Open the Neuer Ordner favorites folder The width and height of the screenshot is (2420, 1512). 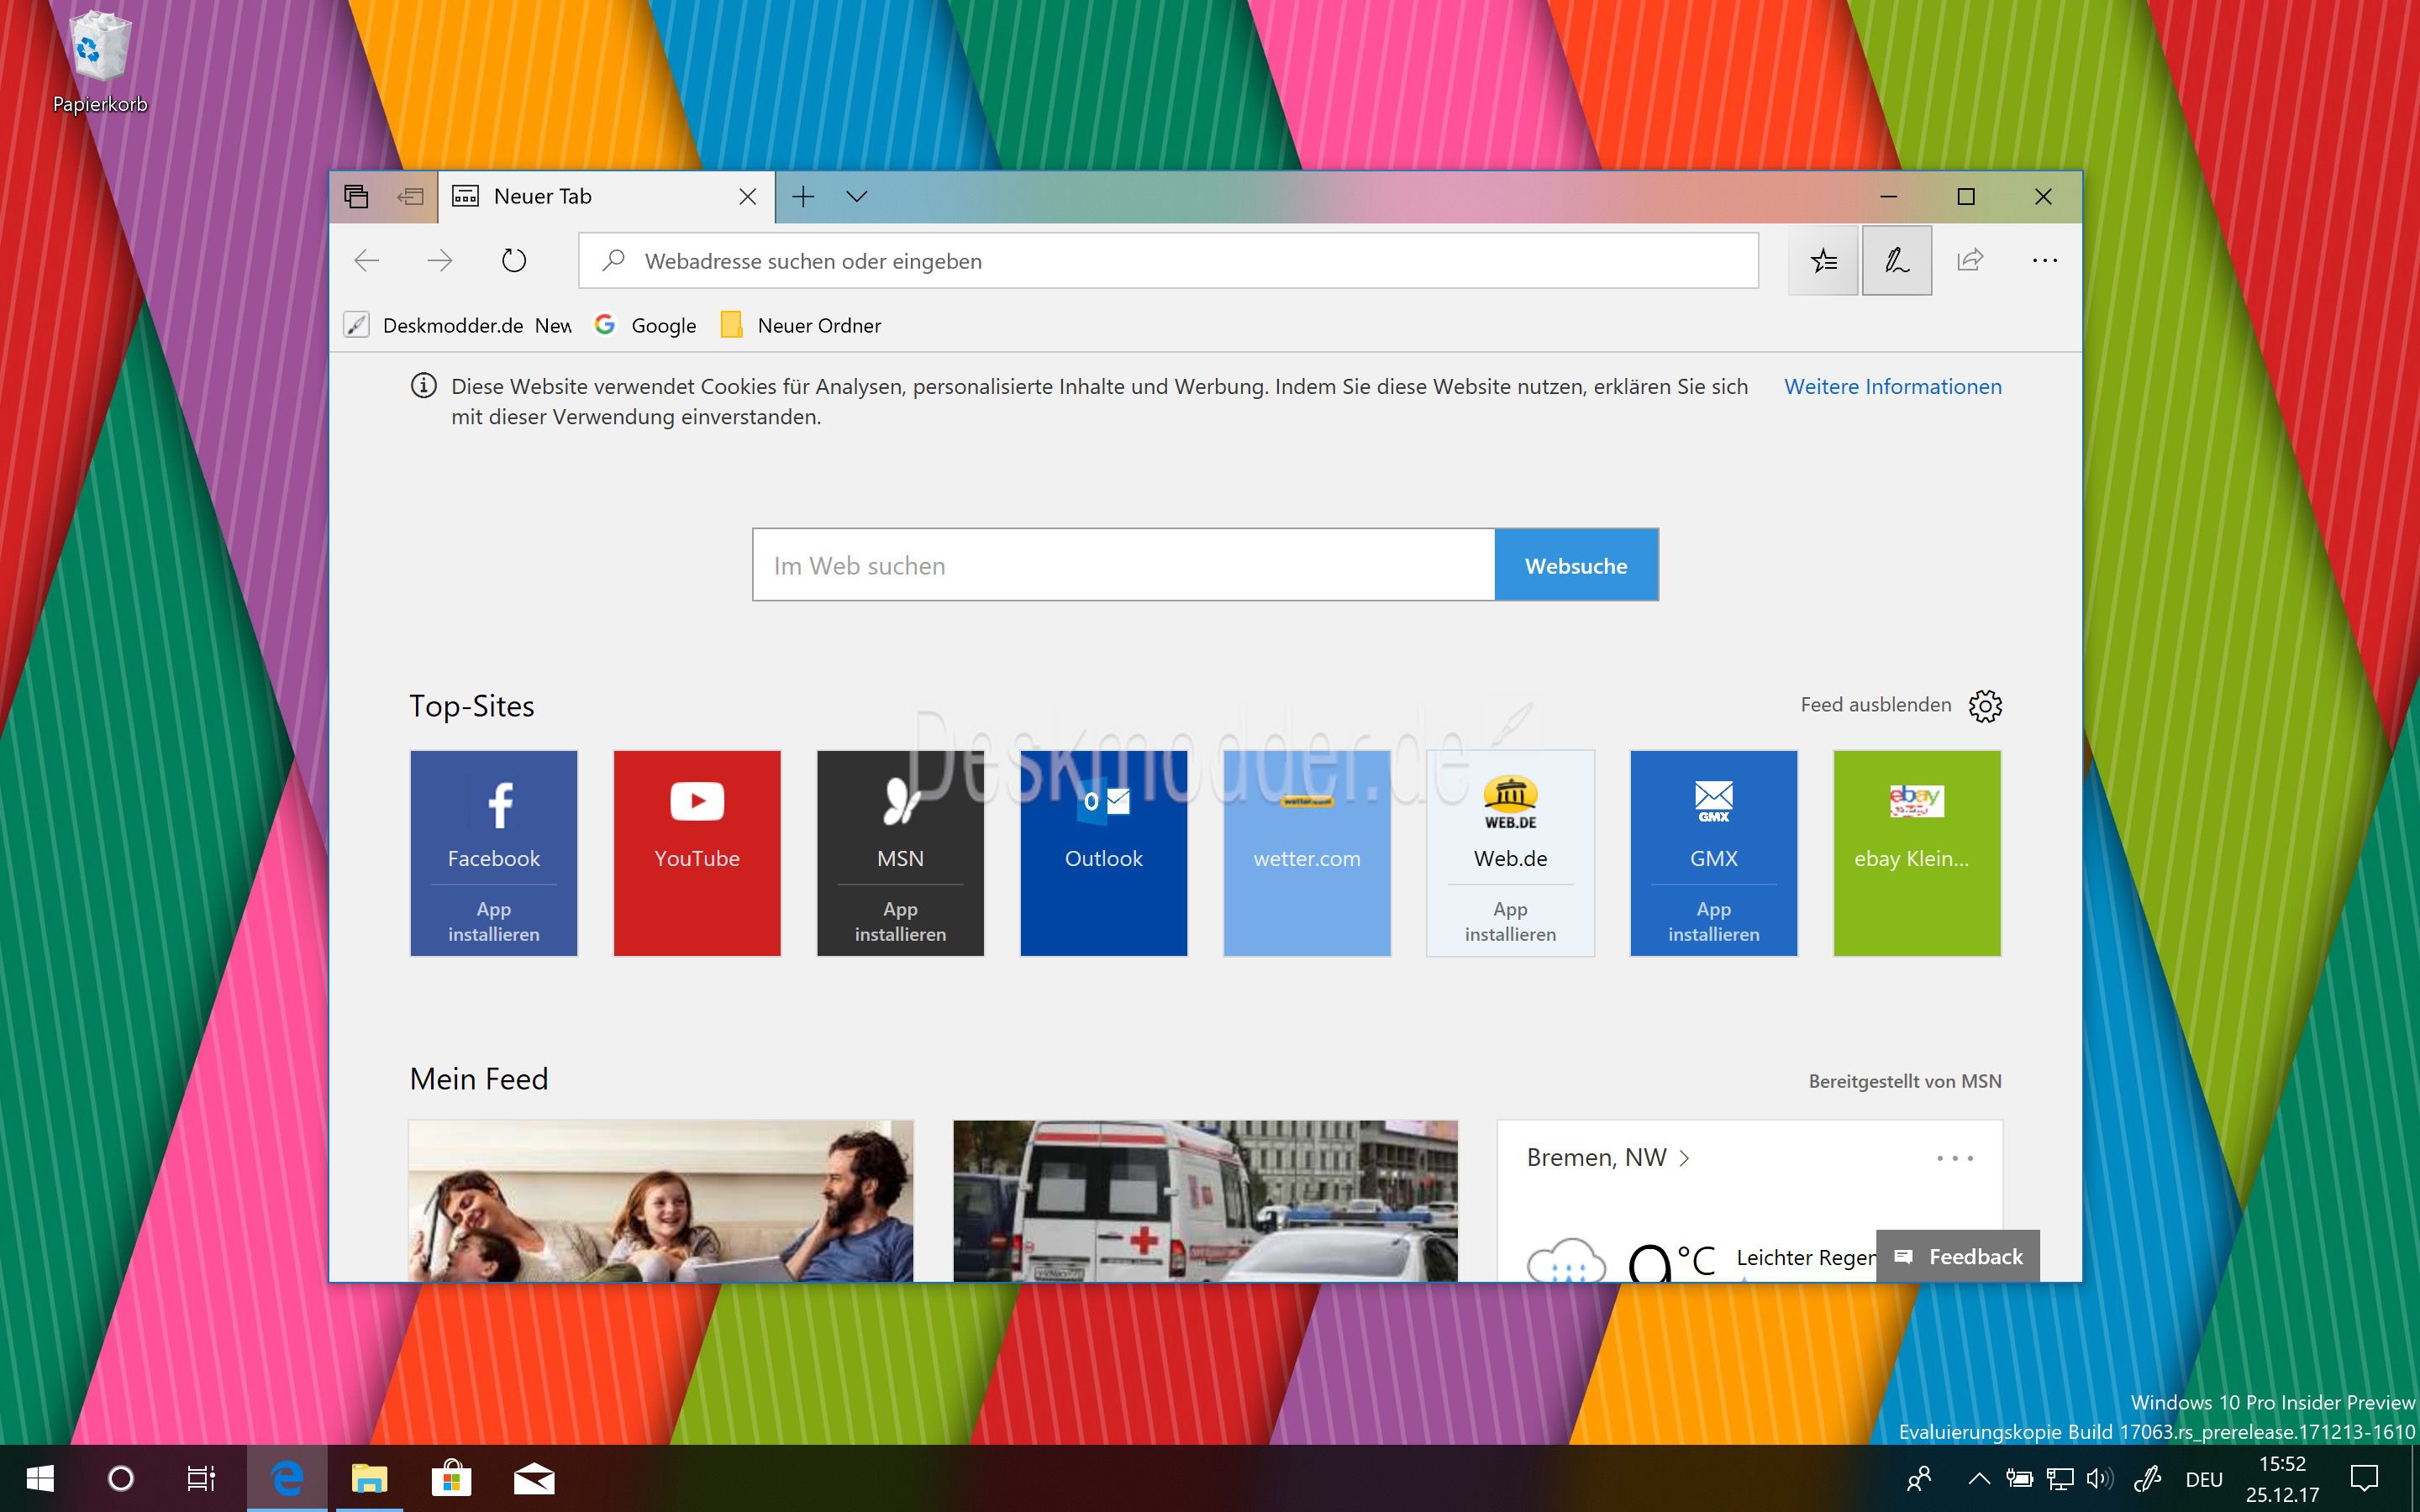point(801,325)
